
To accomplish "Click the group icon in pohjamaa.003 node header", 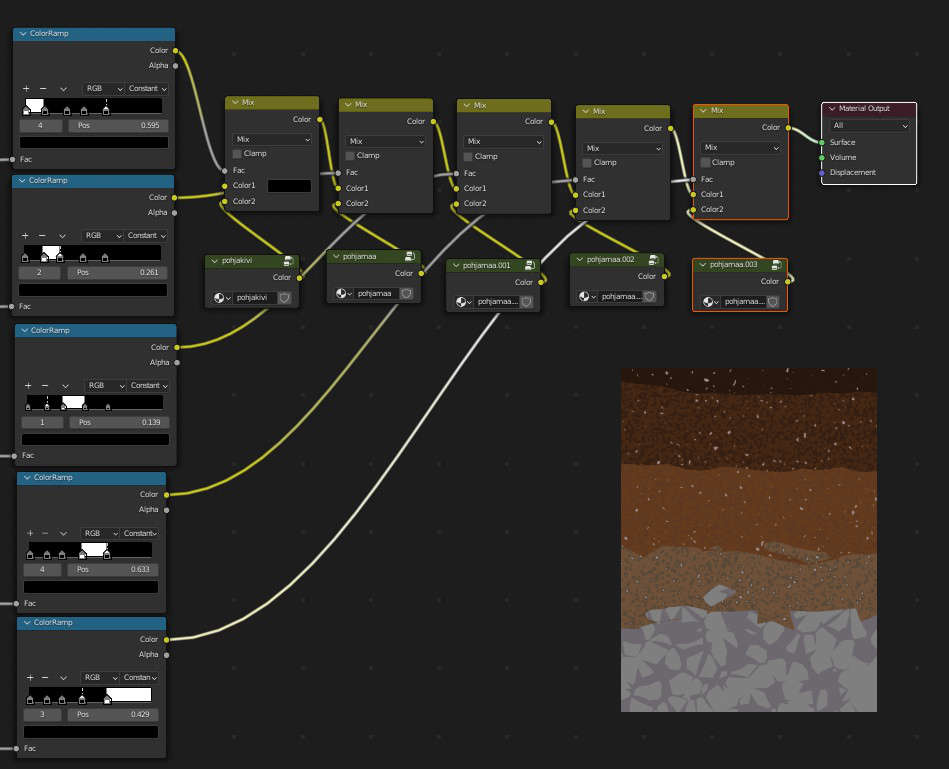I will click(x=777, y=265).
